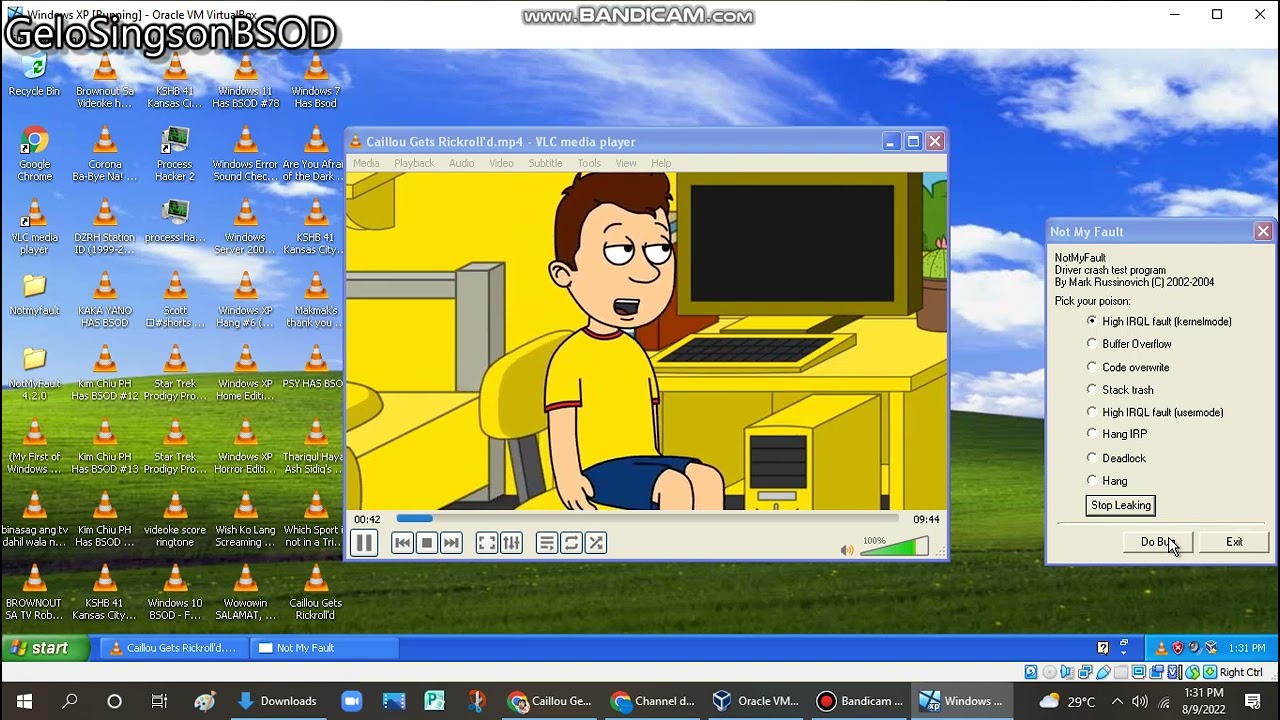Select the Stack trash option

(1120, 390)
